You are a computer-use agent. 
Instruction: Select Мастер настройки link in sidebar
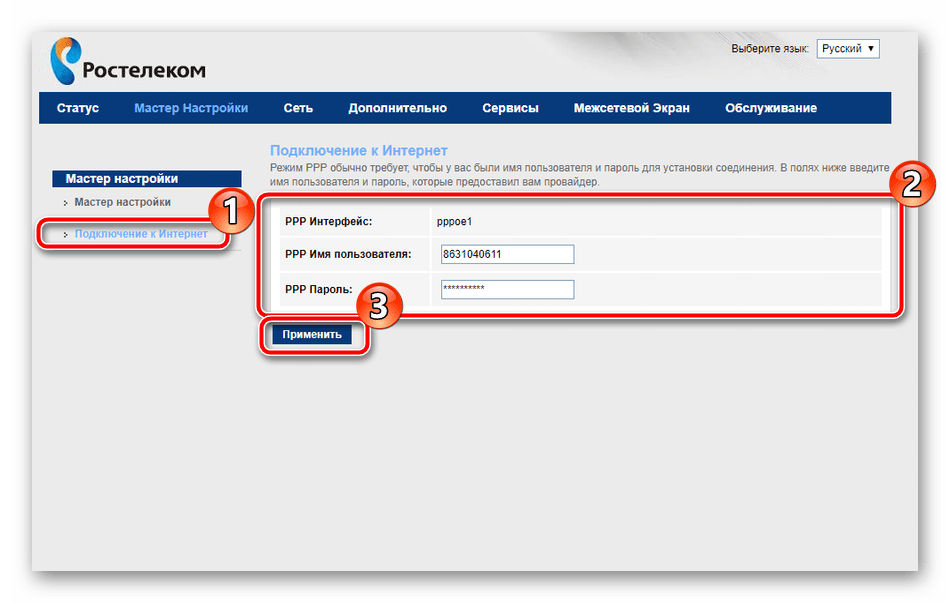[122, 202]
